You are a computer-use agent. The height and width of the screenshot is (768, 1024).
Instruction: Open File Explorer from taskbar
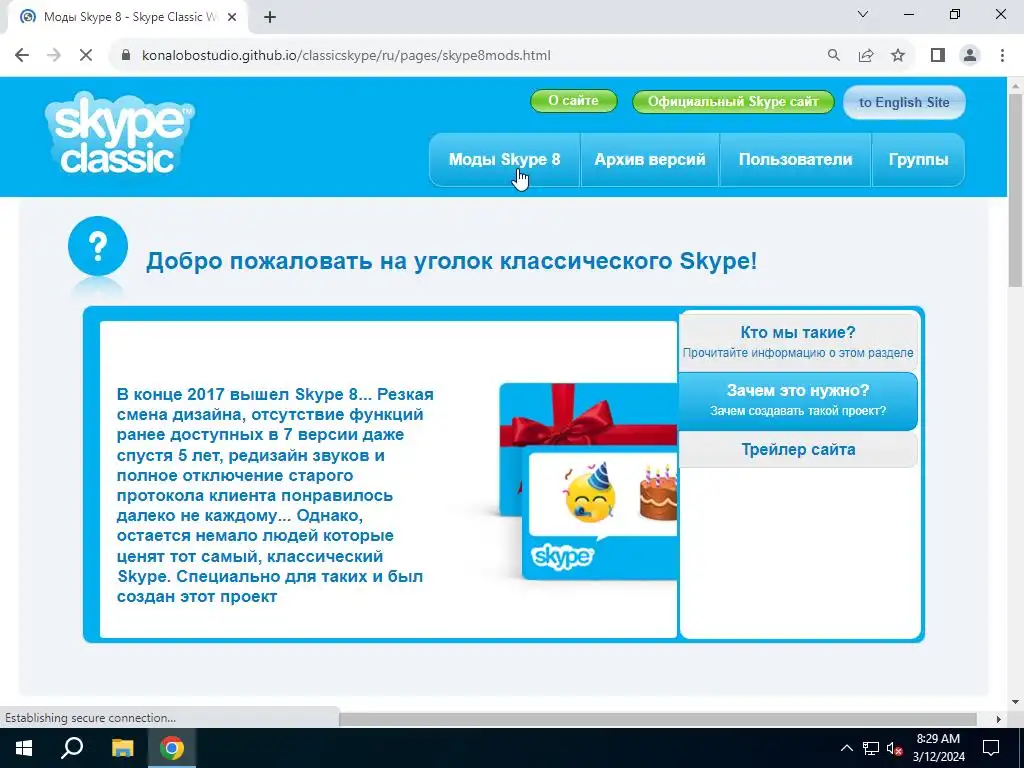coord(122,748)
